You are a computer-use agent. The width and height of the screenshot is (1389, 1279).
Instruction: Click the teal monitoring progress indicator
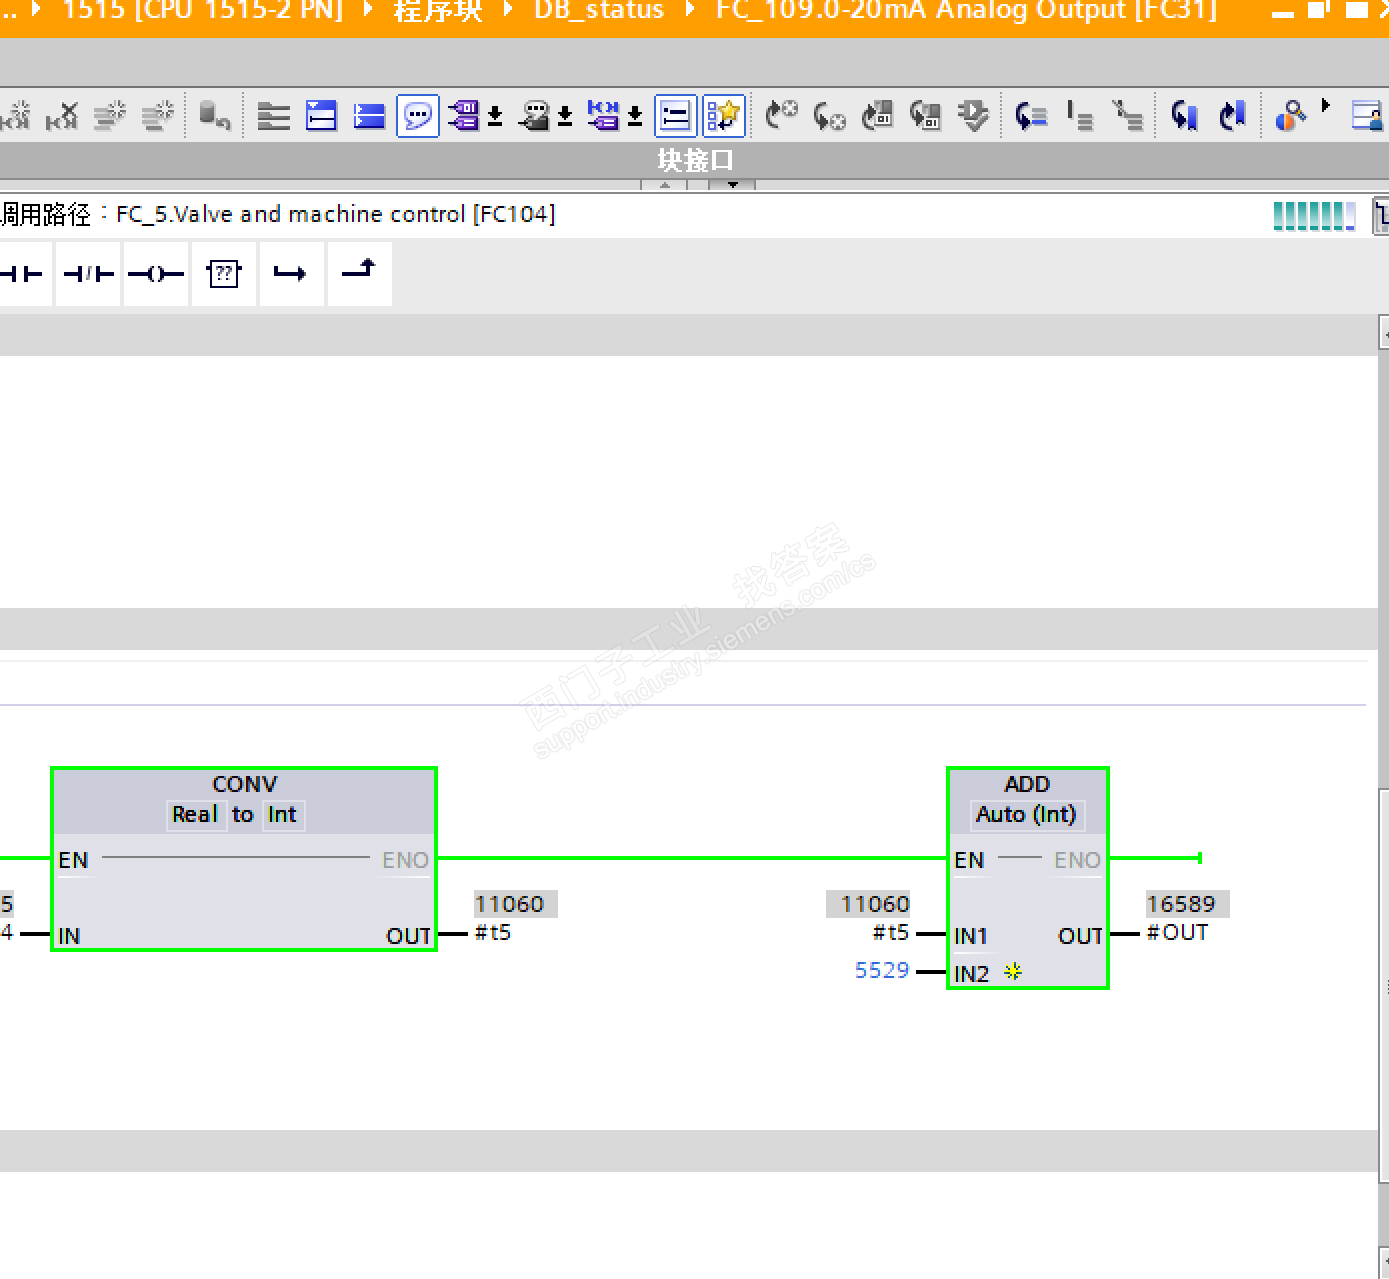1314,215
